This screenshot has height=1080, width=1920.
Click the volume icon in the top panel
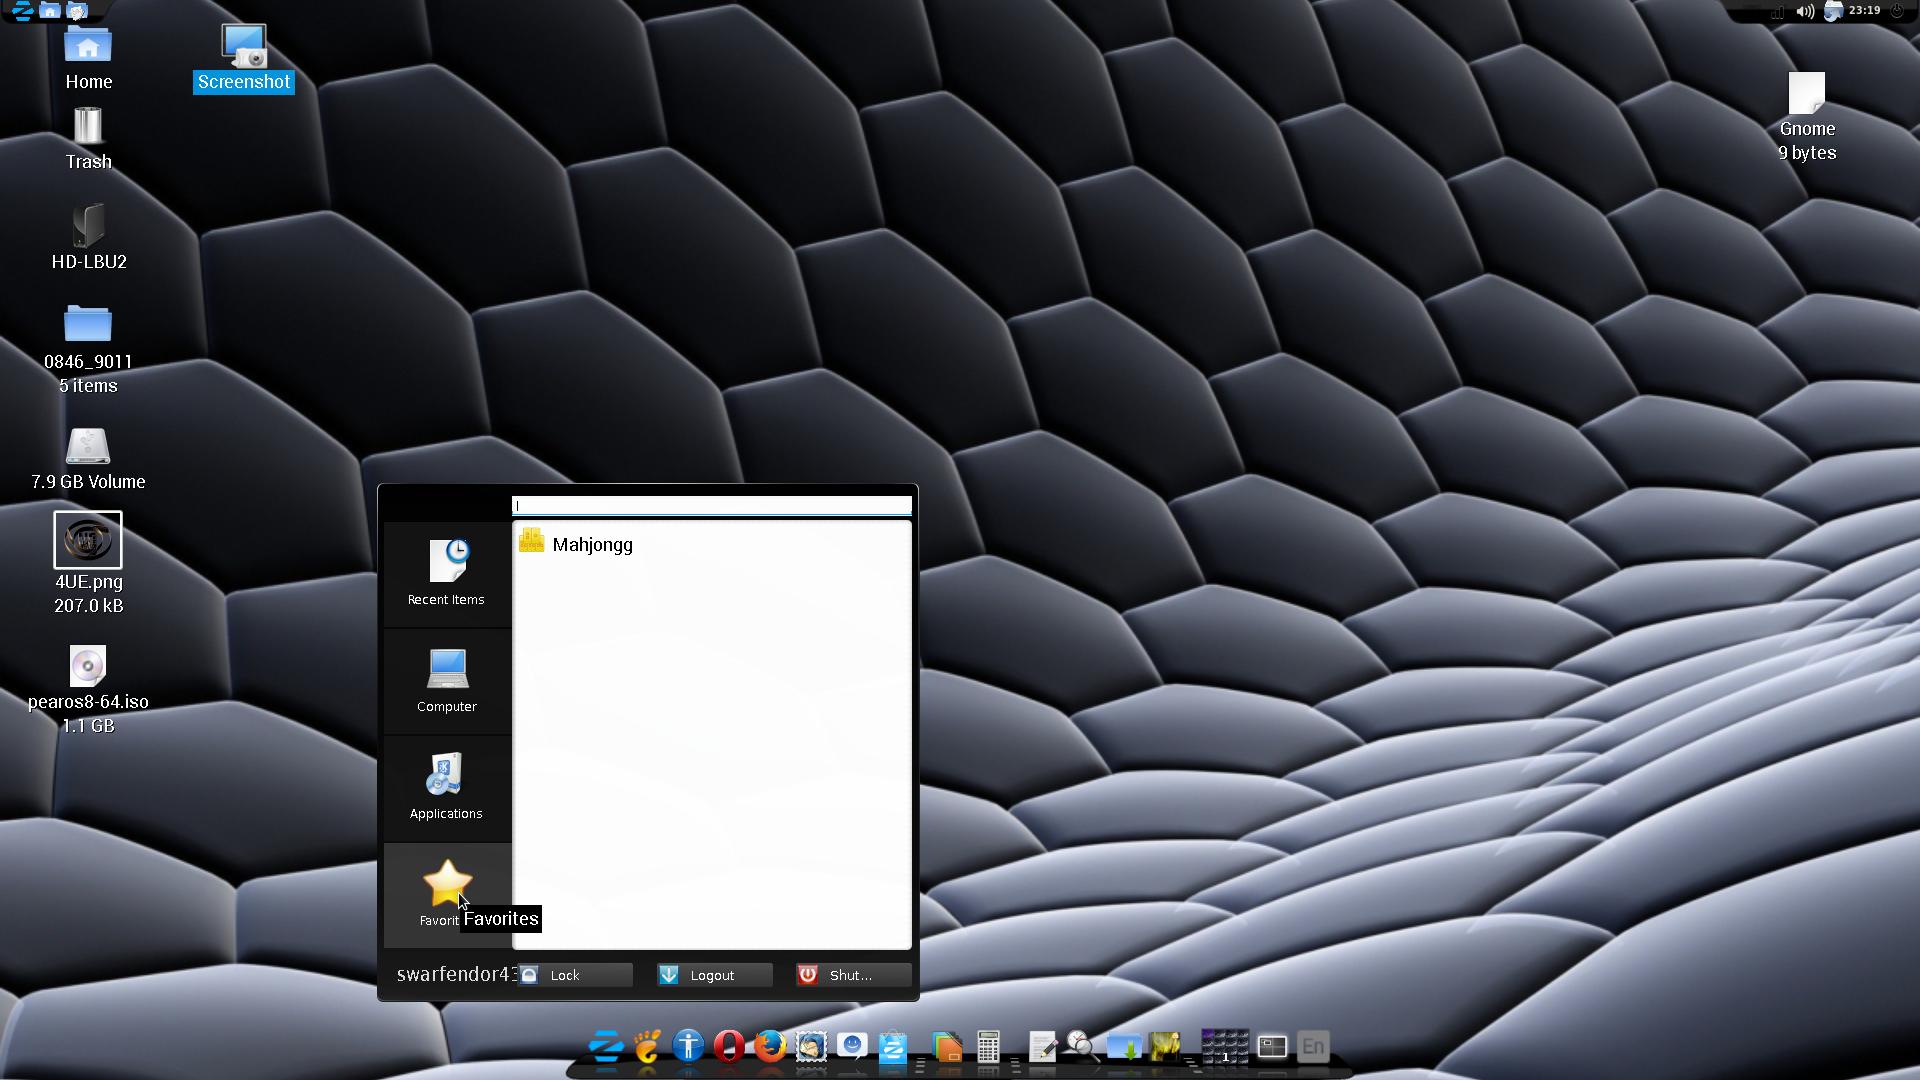(x=1805, y=12)
